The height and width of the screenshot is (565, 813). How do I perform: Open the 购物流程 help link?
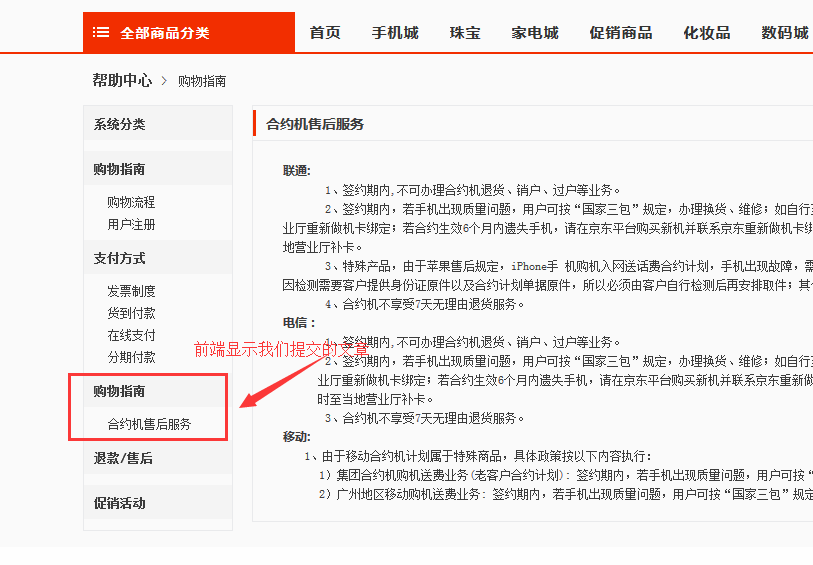[131, 202]
